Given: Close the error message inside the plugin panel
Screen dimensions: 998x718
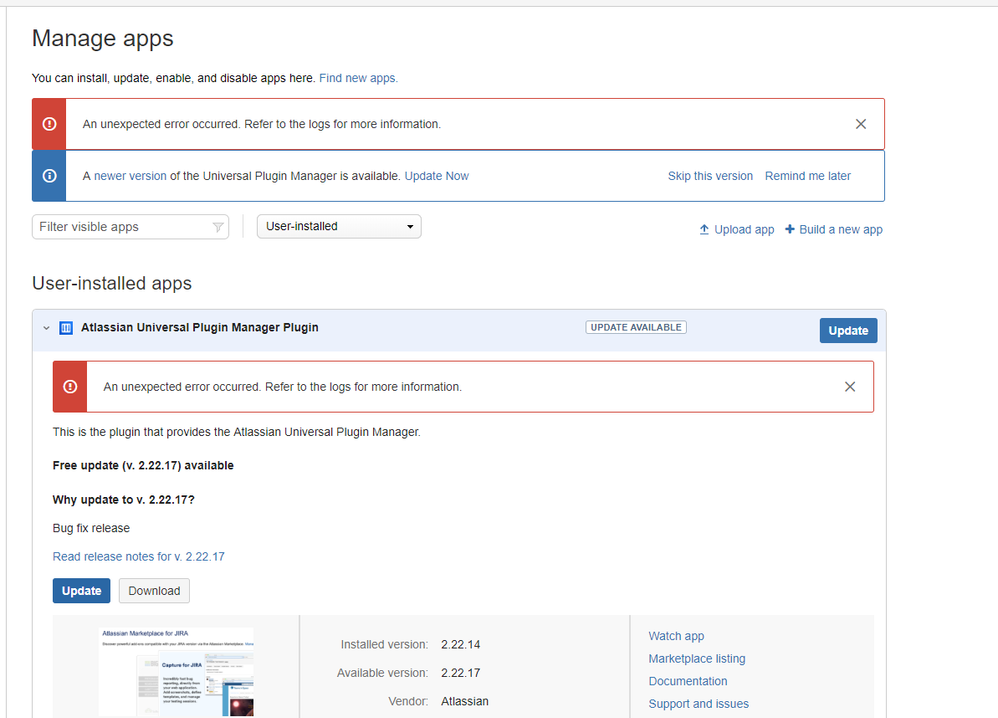Looking at the screenshot, I should point(850,387).
